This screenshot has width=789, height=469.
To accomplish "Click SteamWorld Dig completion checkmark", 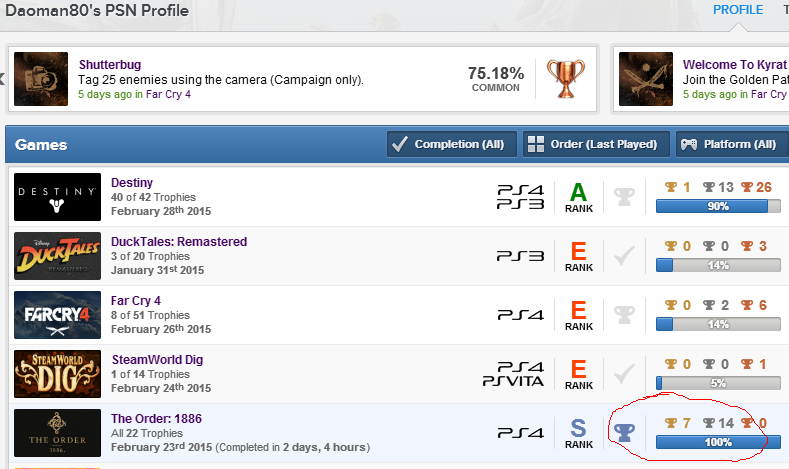I will tap(624, 373).
